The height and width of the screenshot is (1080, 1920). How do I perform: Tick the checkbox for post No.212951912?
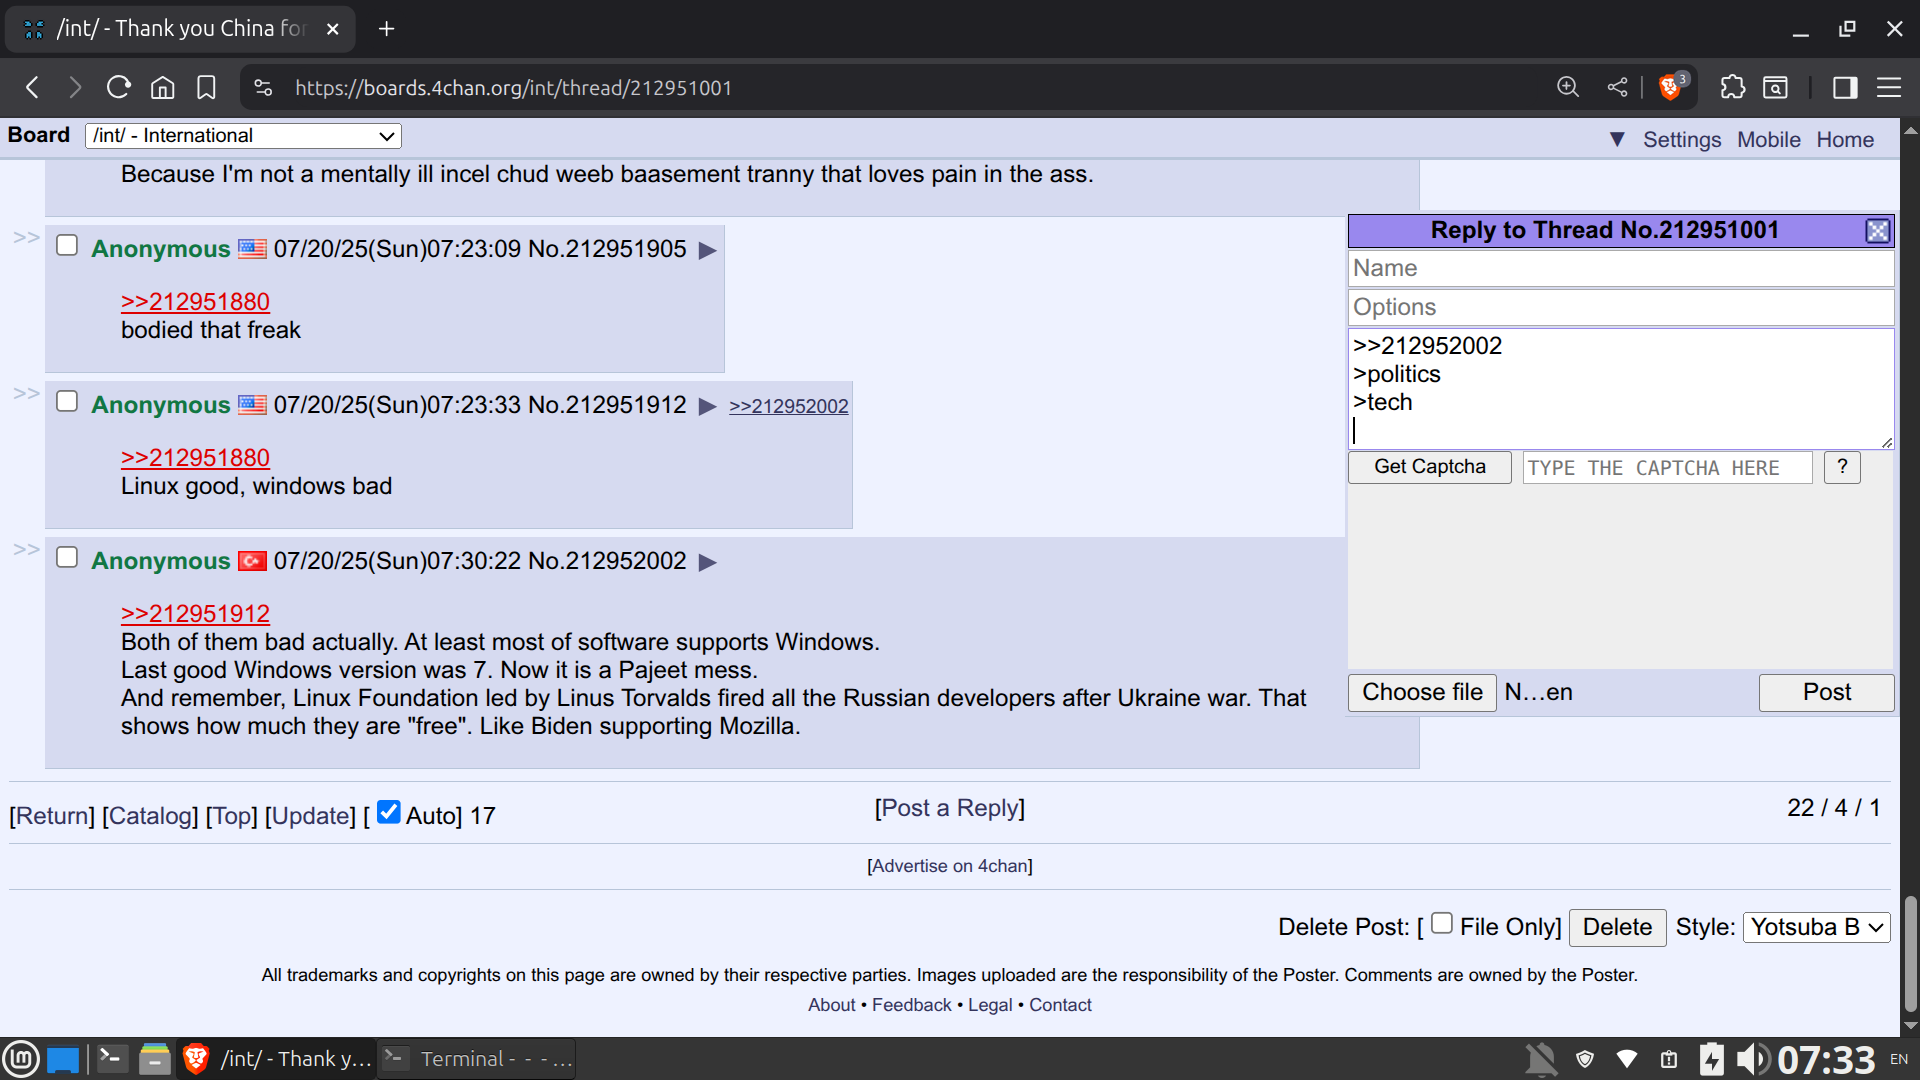67,401
